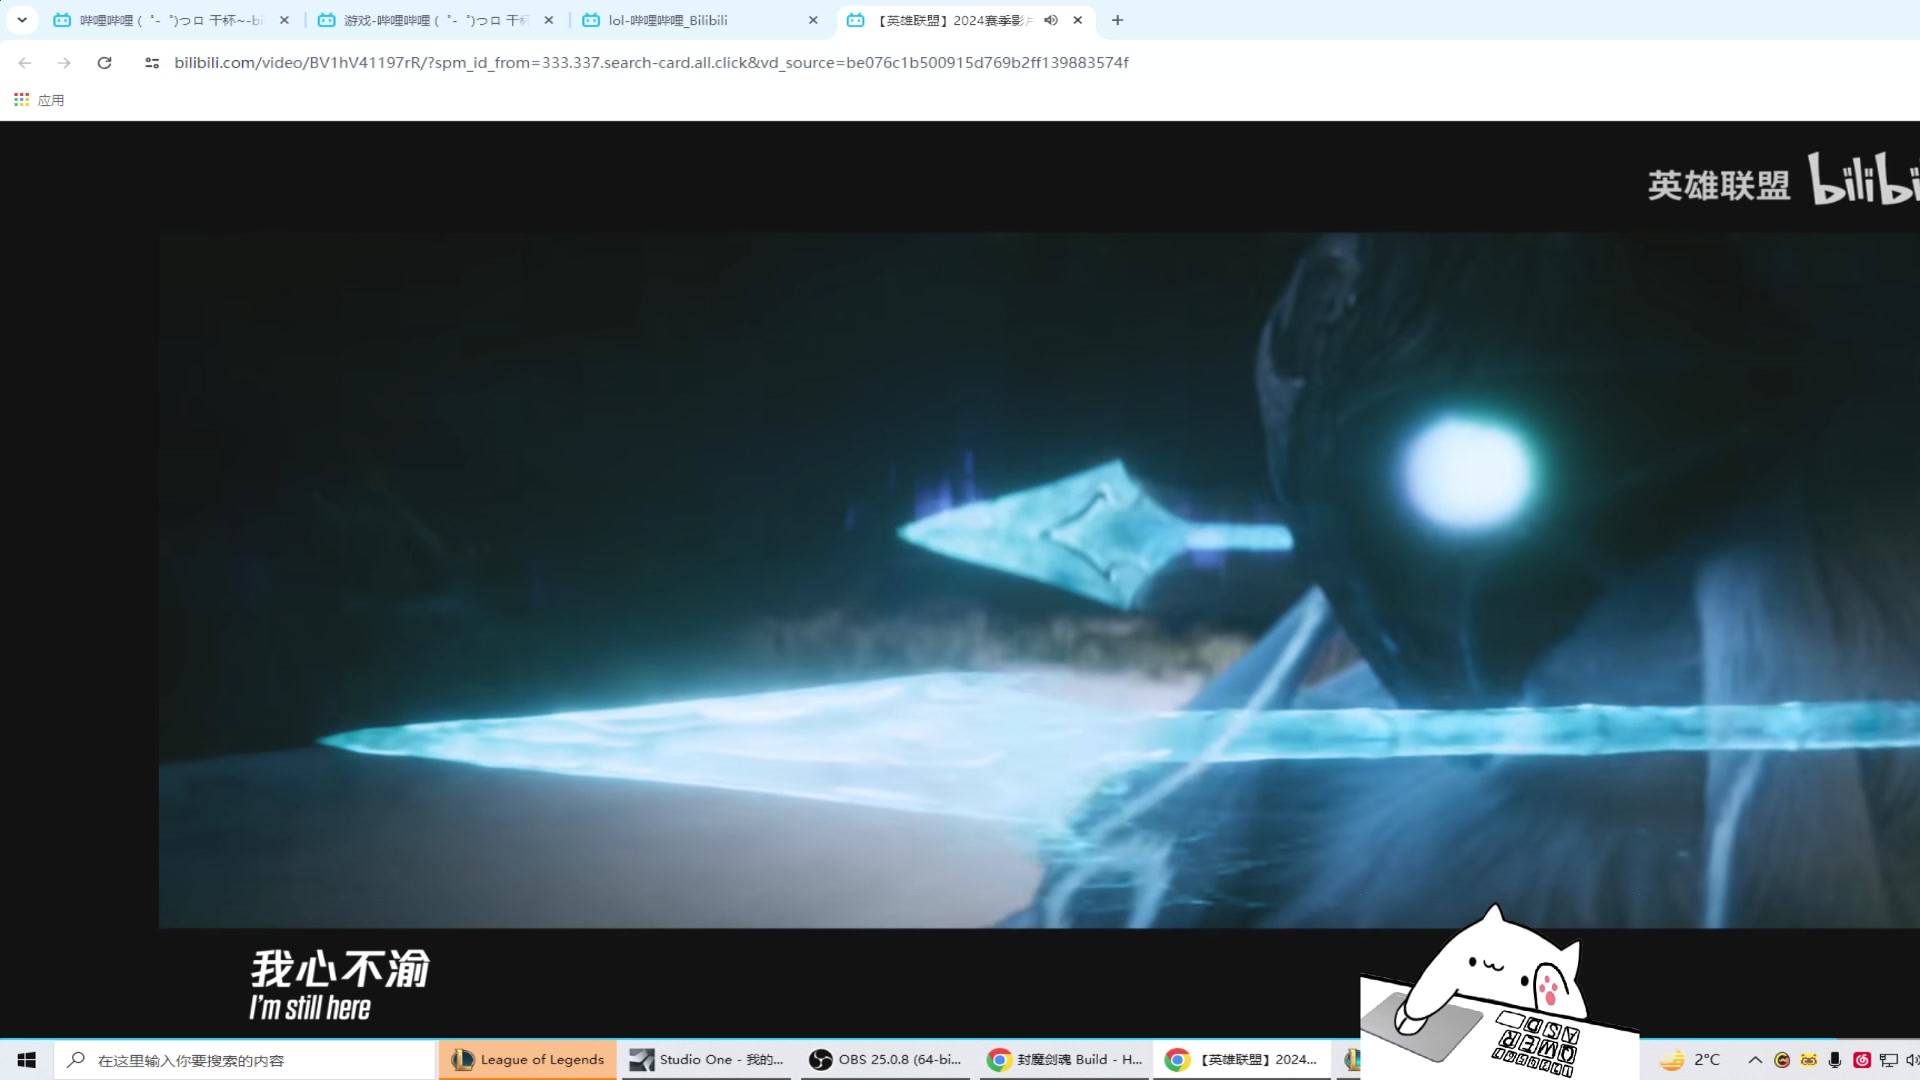Open League of Legends in taskbar
This screenshot has height=1080, width=1920.
526,1059
